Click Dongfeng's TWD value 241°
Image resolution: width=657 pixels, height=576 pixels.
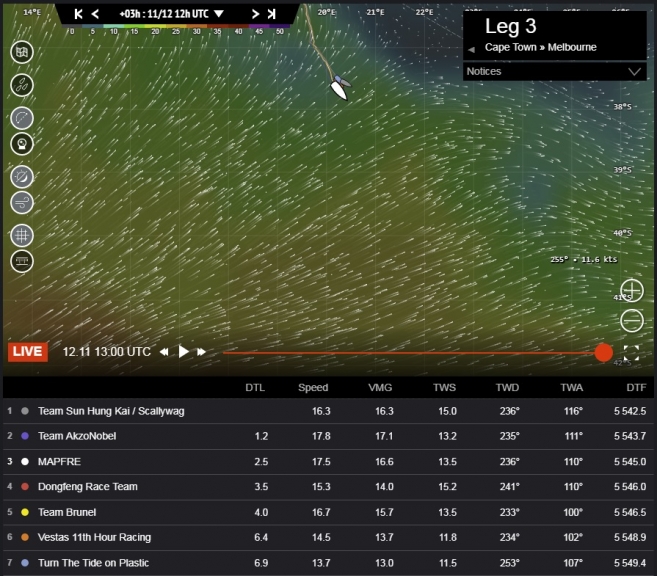click(x=509, y=486)
